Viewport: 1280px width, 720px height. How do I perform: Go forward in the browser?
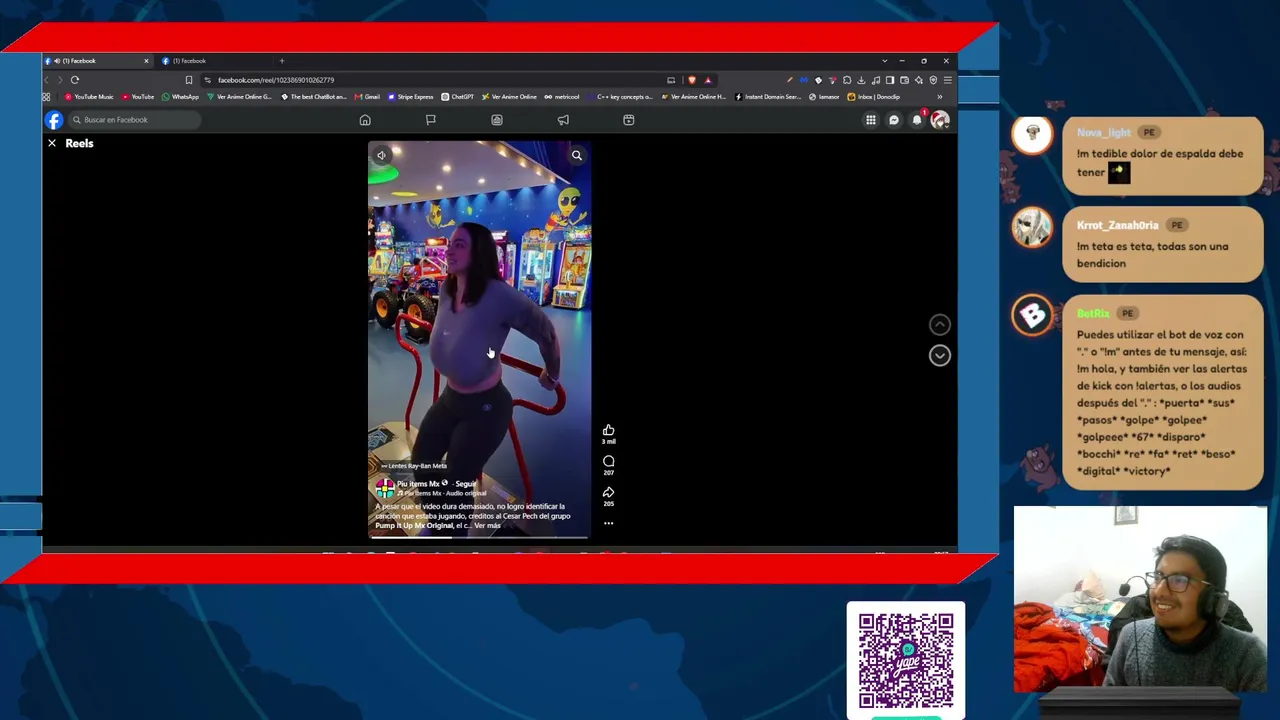coord(60,80)
